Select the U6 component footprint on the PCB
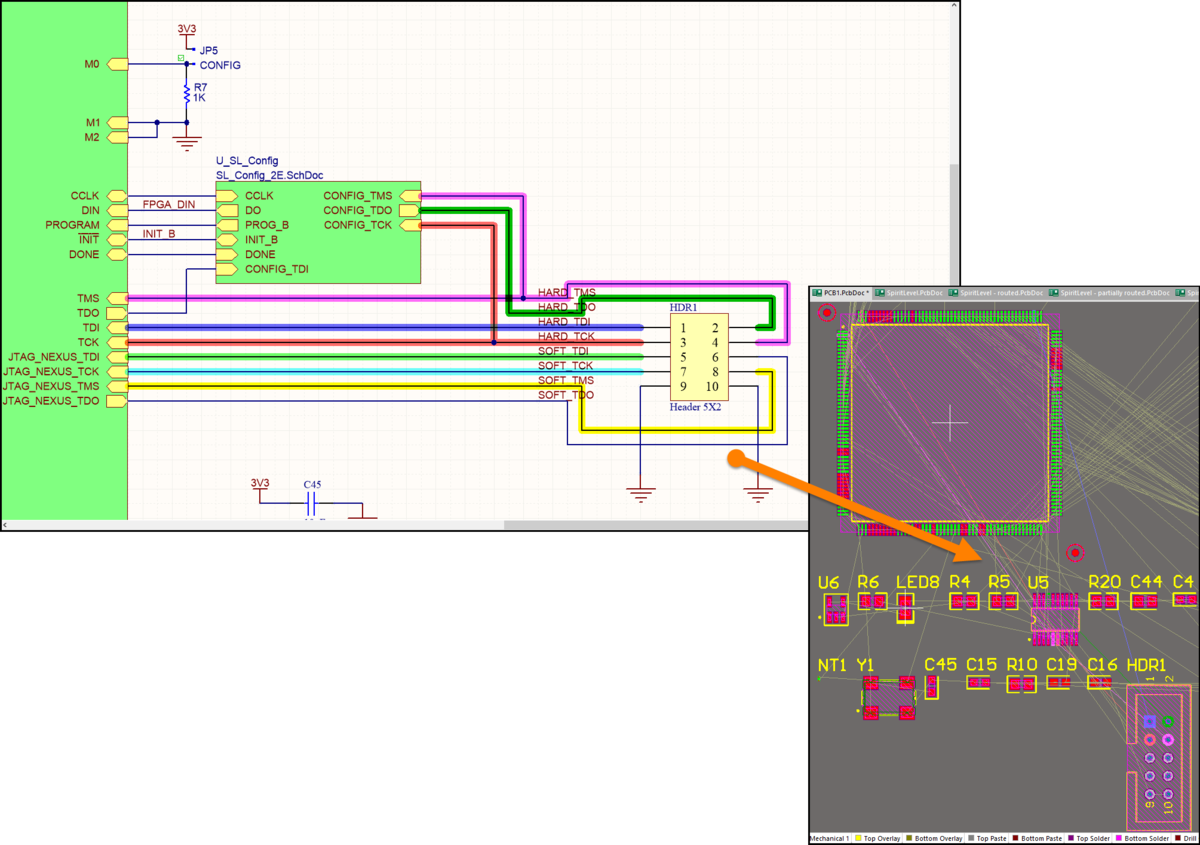The width and height of the screenshot is (1200, 845). tap(835, 609)
